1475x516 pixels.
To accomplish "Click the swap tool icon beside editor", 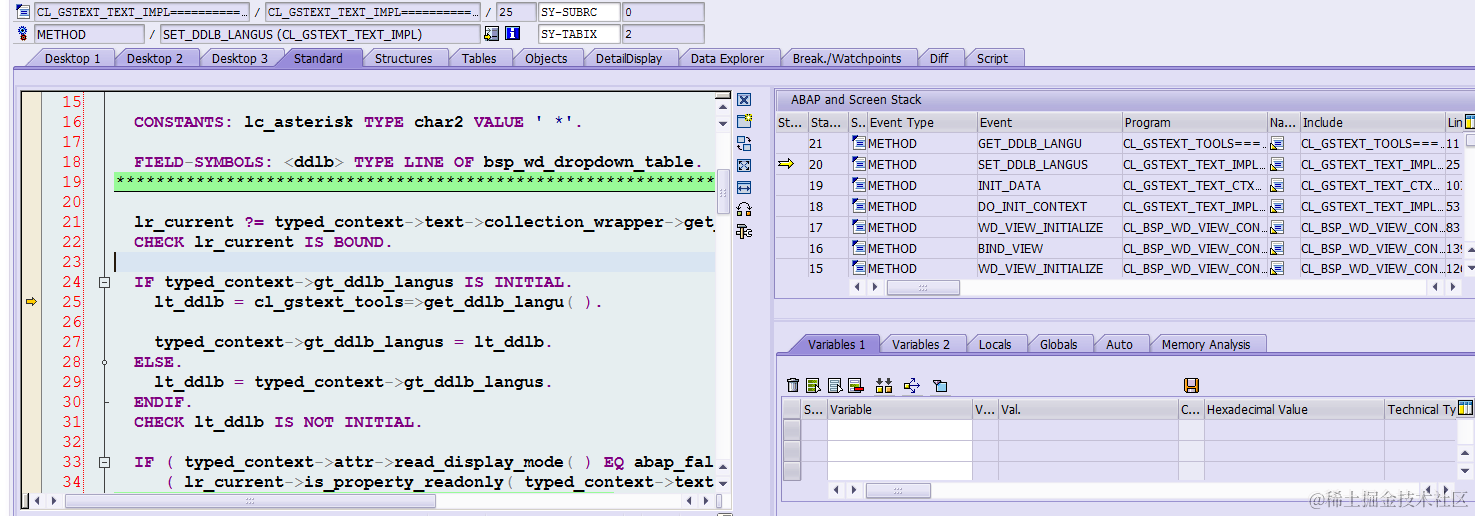I will (x=743, y=144).
